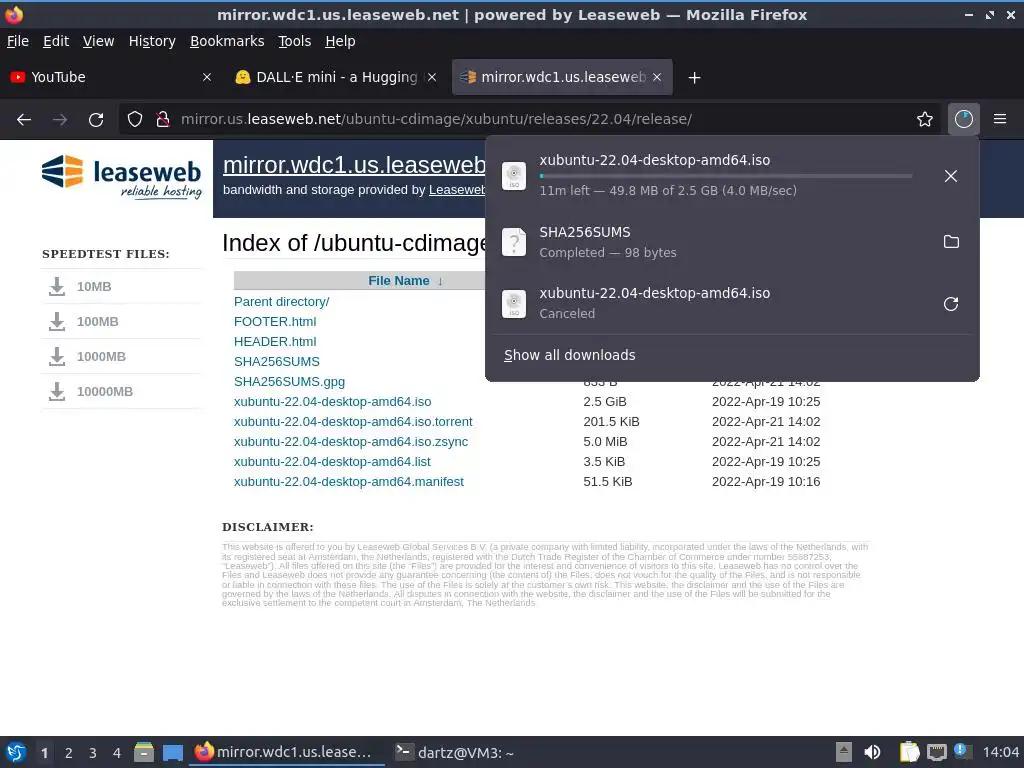Open the file manager taskbar icon
This screenshot has width=1024, height=768.
pos(144,752)
